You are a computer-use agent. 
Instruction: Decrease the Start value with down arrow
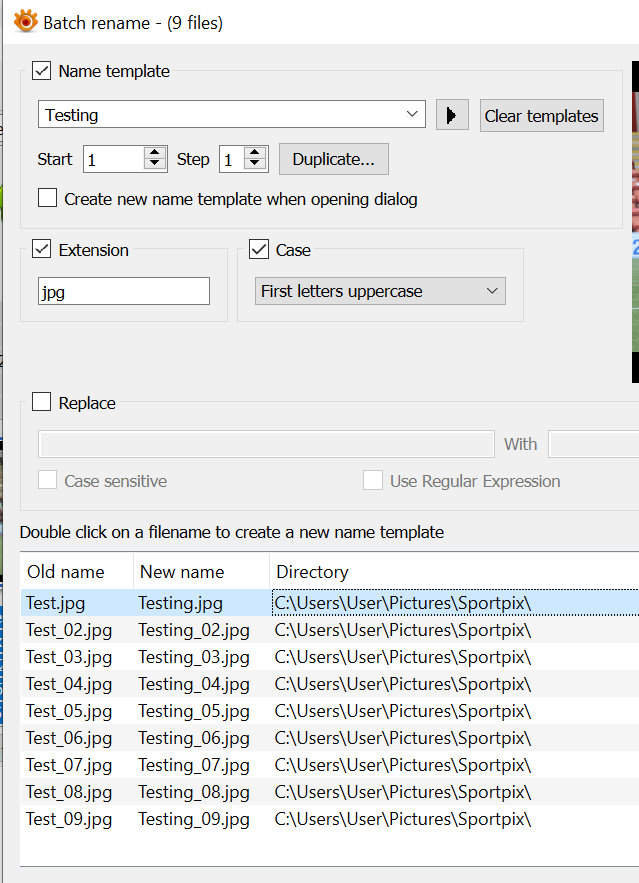(154, 164)
